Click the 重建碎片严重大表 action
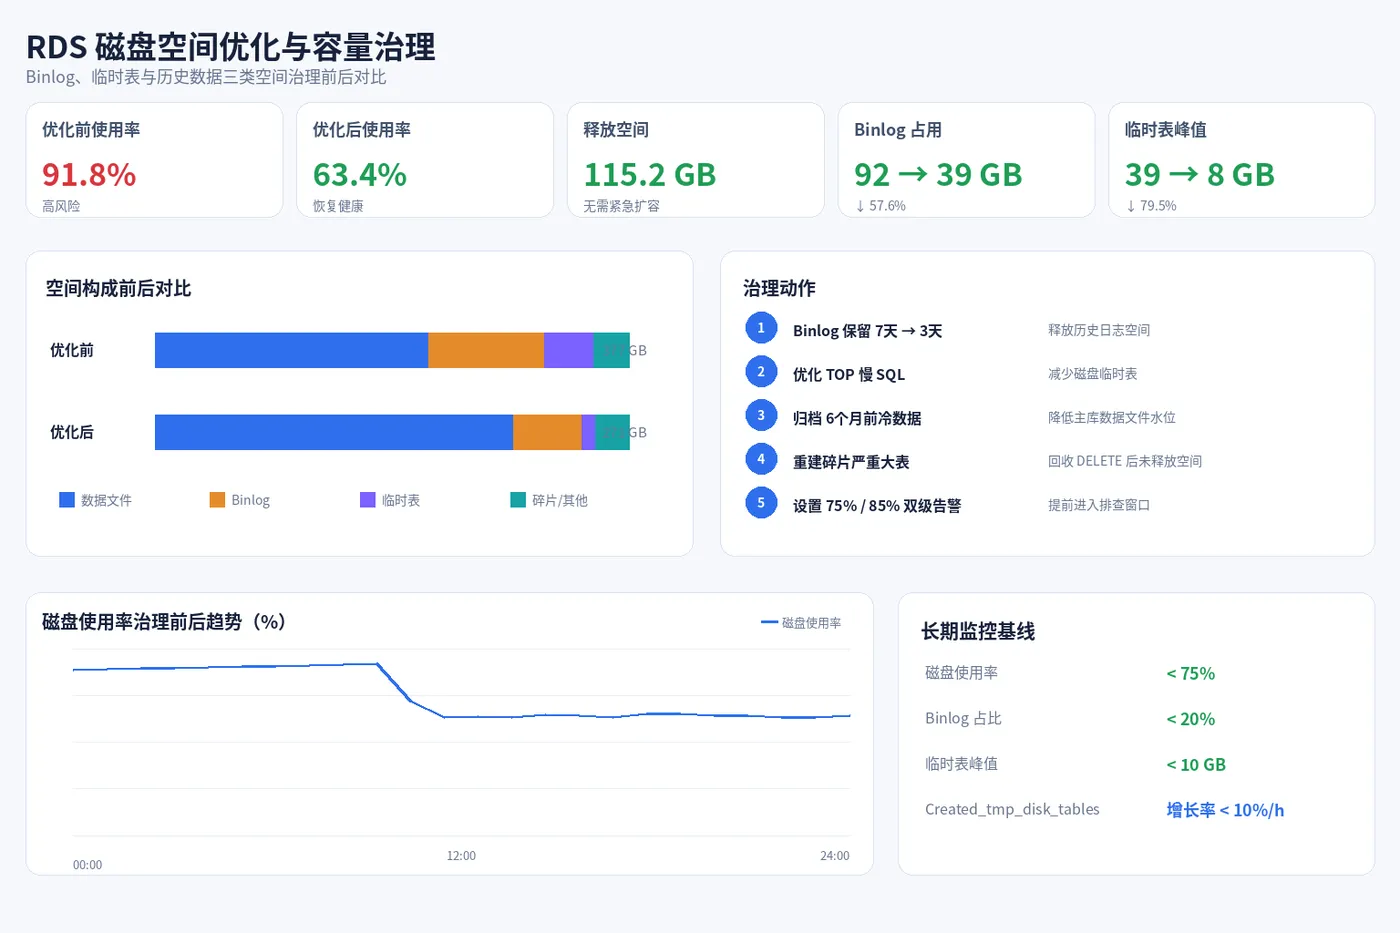Image resolution: width=1400 pixels, height=933 pixels. tap(851, 462)
